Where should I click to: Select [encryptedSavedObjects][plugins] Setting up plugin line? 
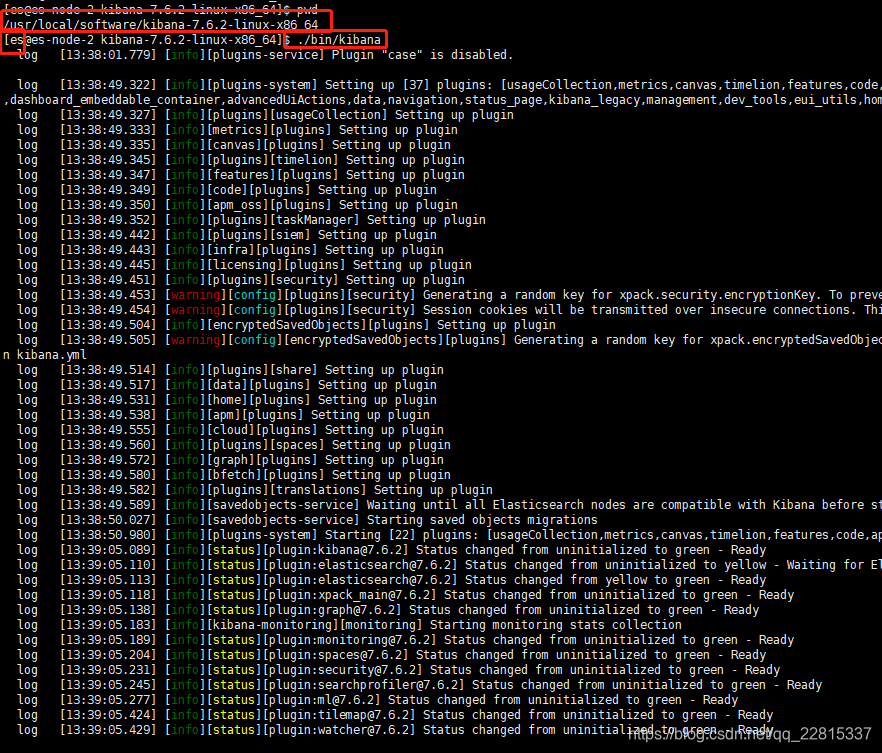[286, 325]
